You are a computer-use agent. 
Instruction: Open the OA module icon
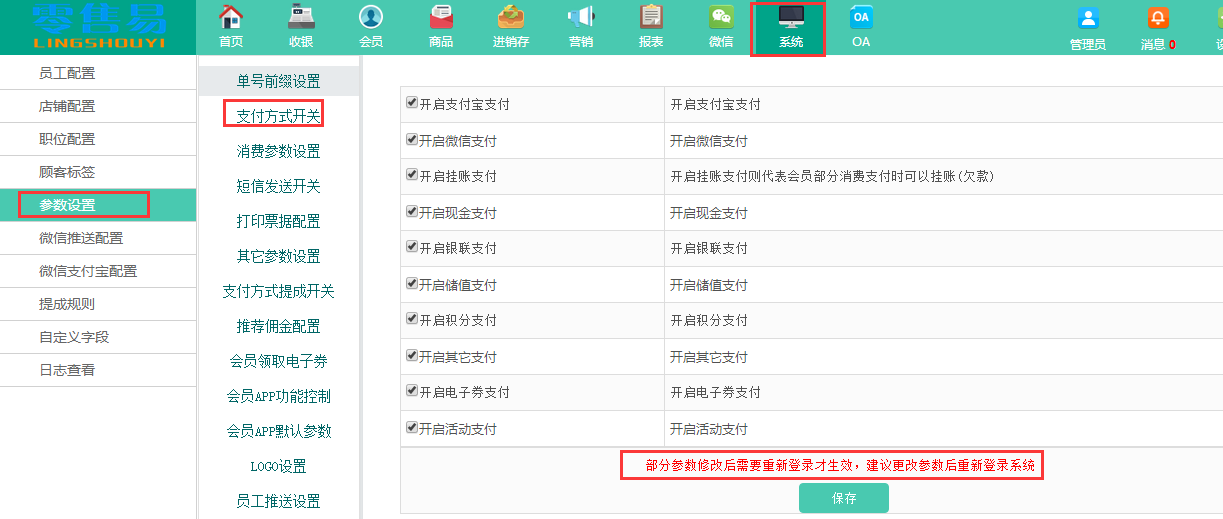tap(861, 18)
